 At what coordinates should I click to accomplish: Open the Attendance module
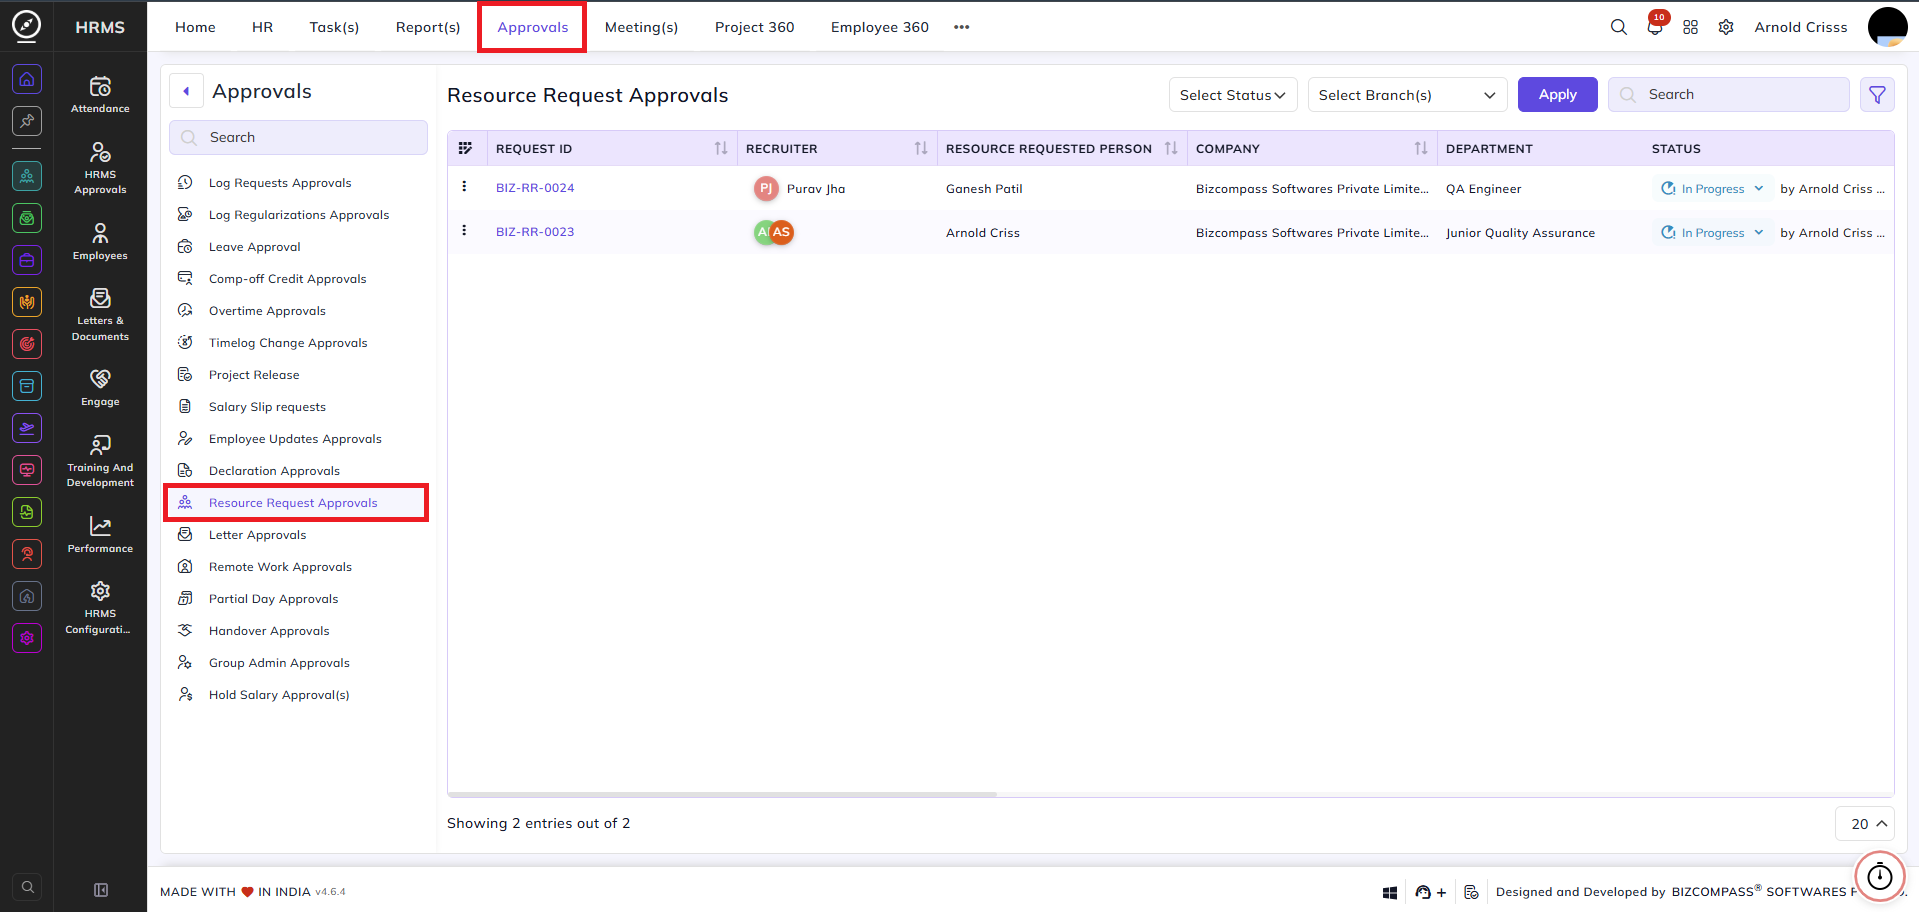(x=100, y=95)
